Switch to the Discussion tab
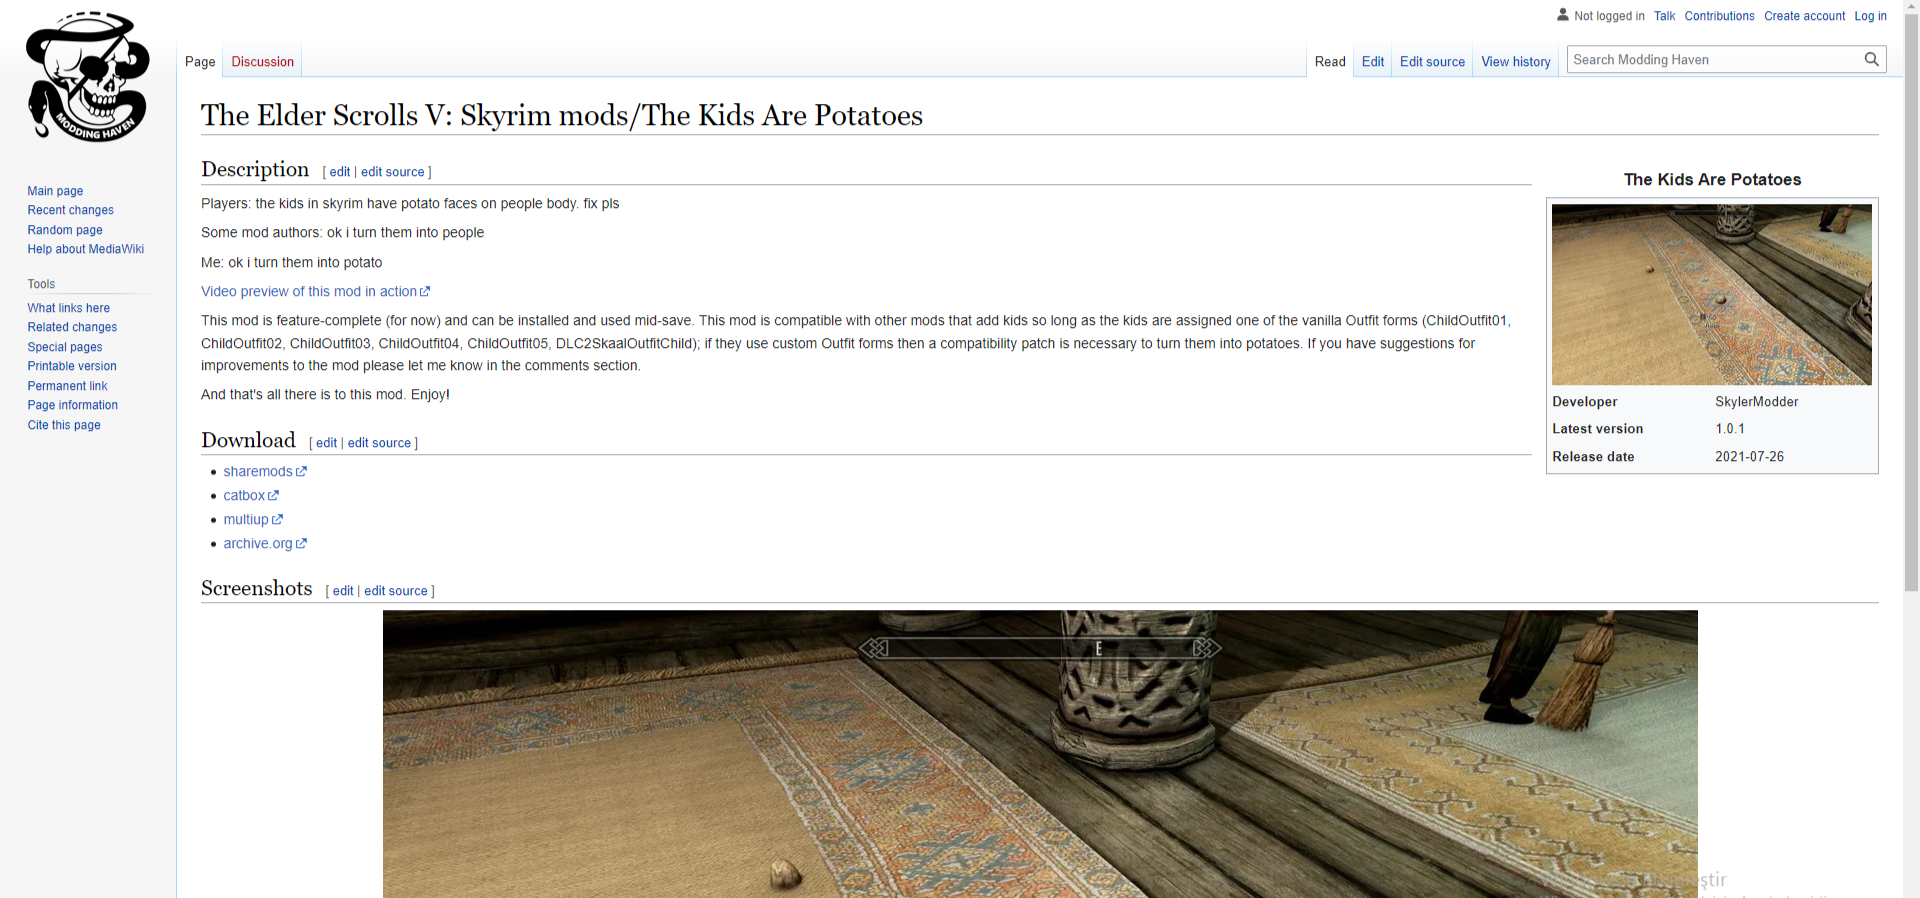1920x898 pixels. coord(263,62)
